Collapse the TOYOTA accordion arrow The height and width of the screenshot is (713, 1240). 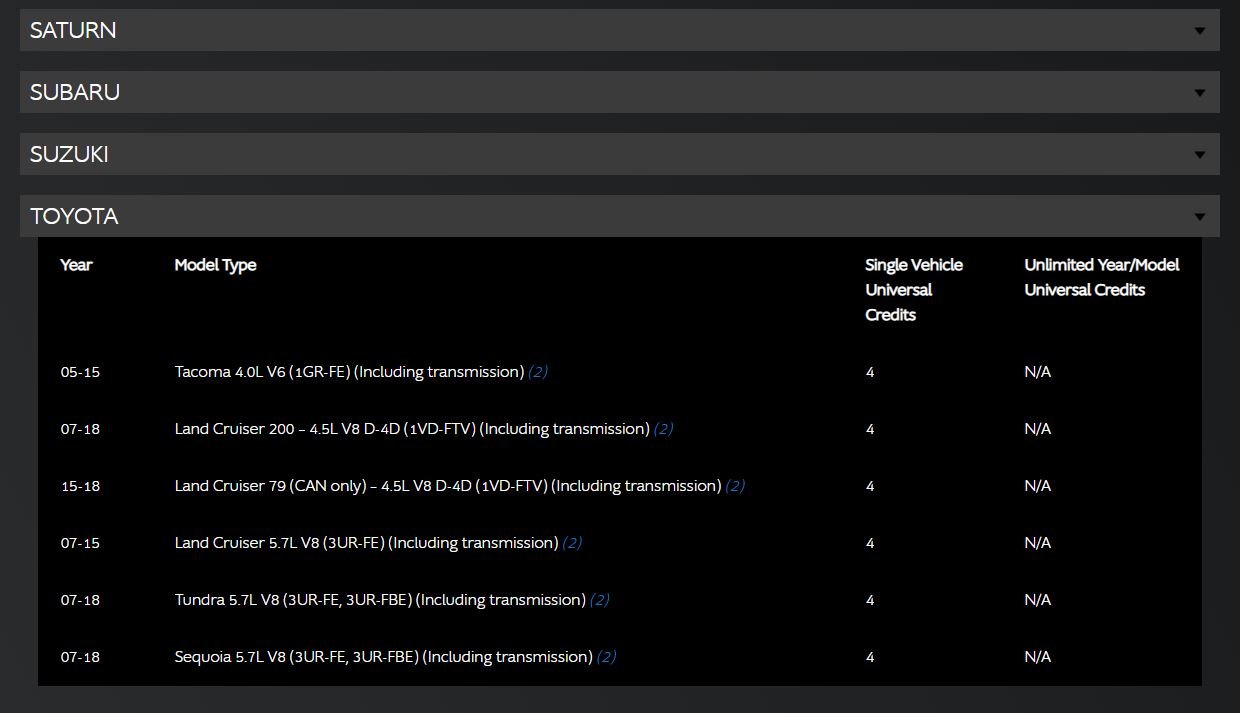click(x=1199, y=217)
